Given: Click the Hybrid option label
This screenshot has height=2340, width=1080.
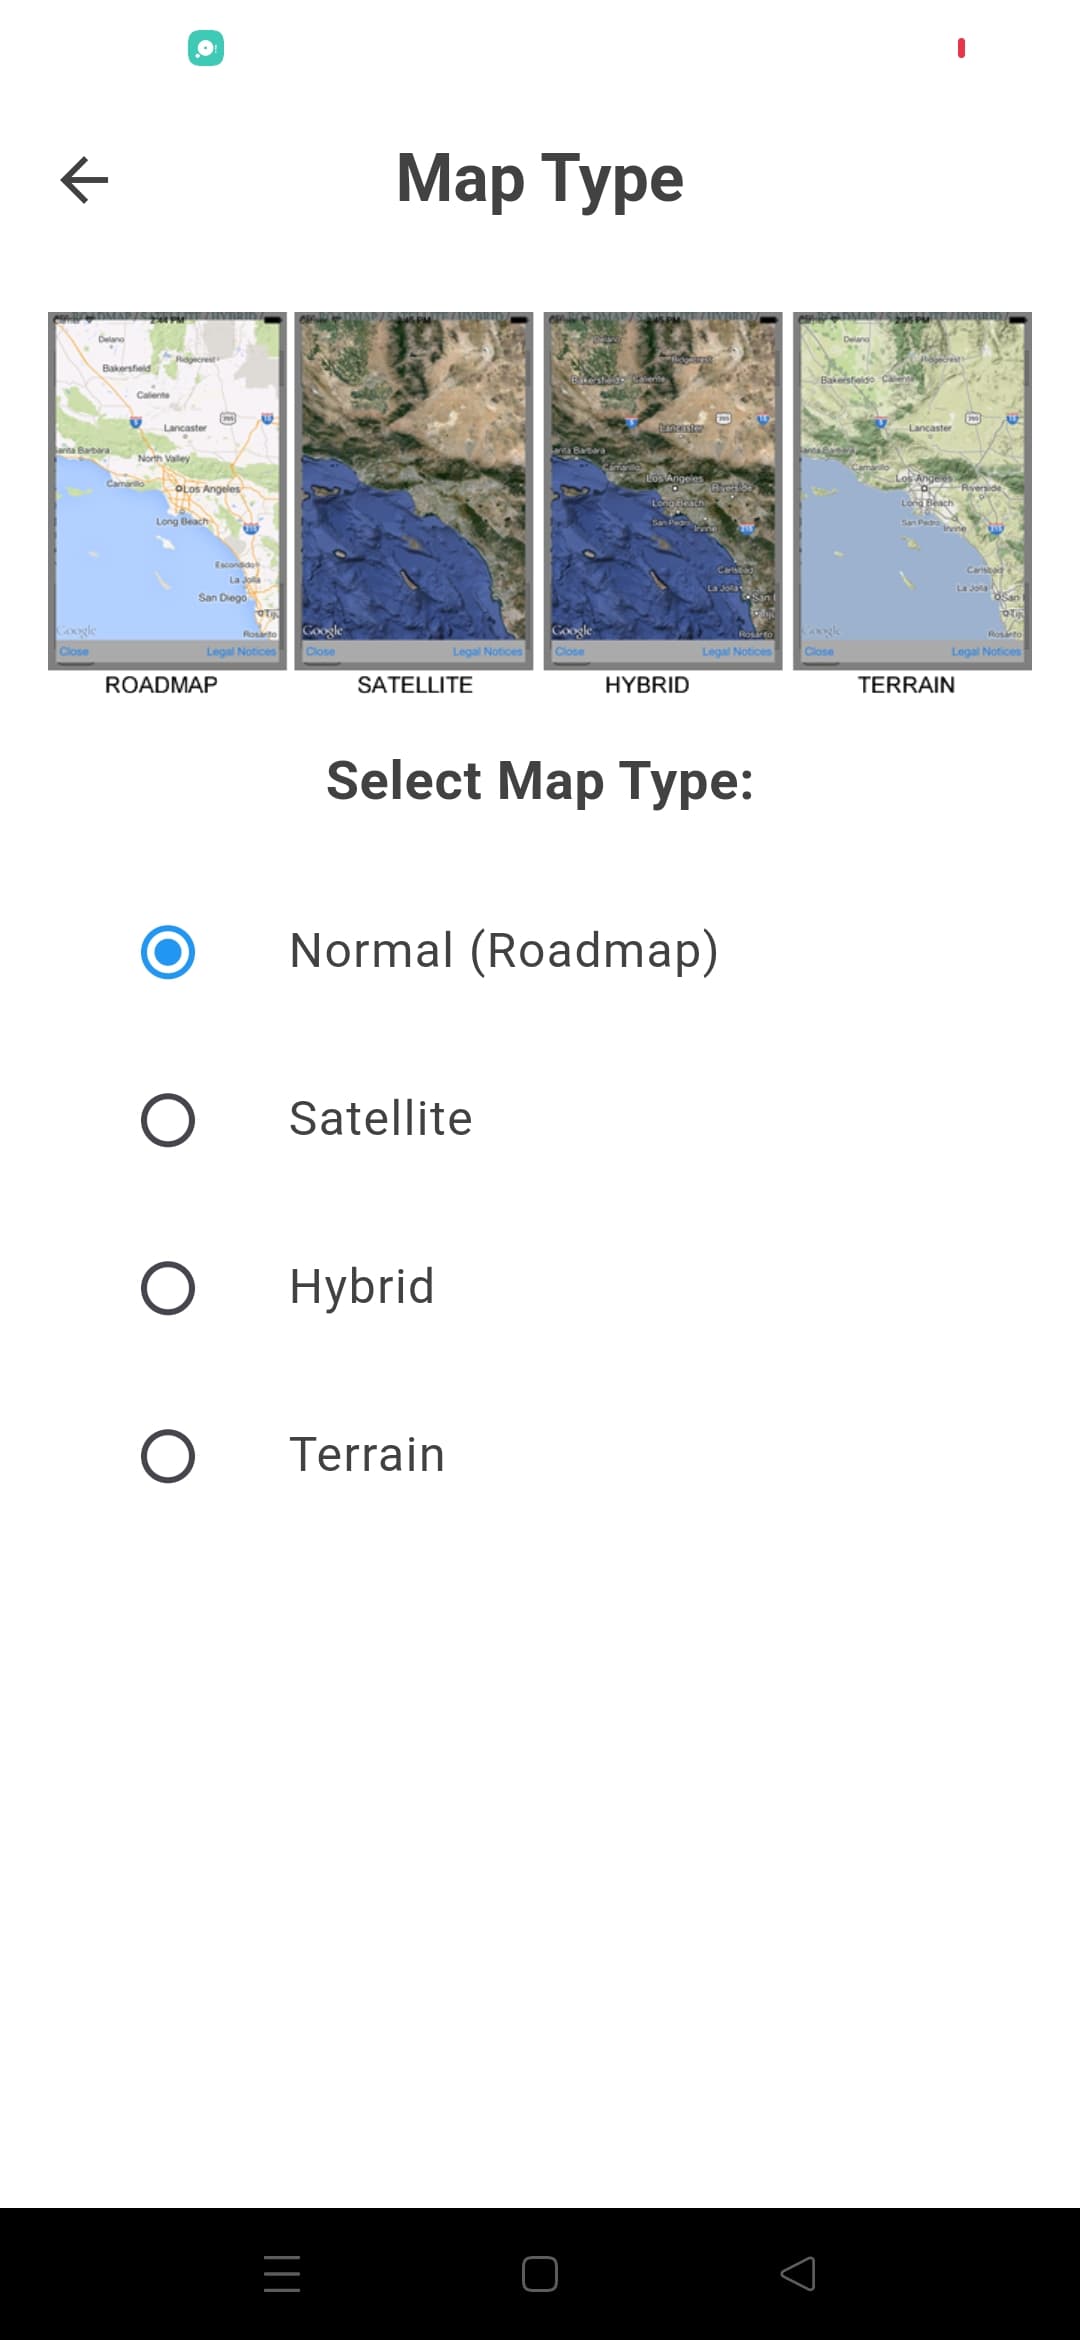Looking at the screenshot, I should click(361, 1287).
